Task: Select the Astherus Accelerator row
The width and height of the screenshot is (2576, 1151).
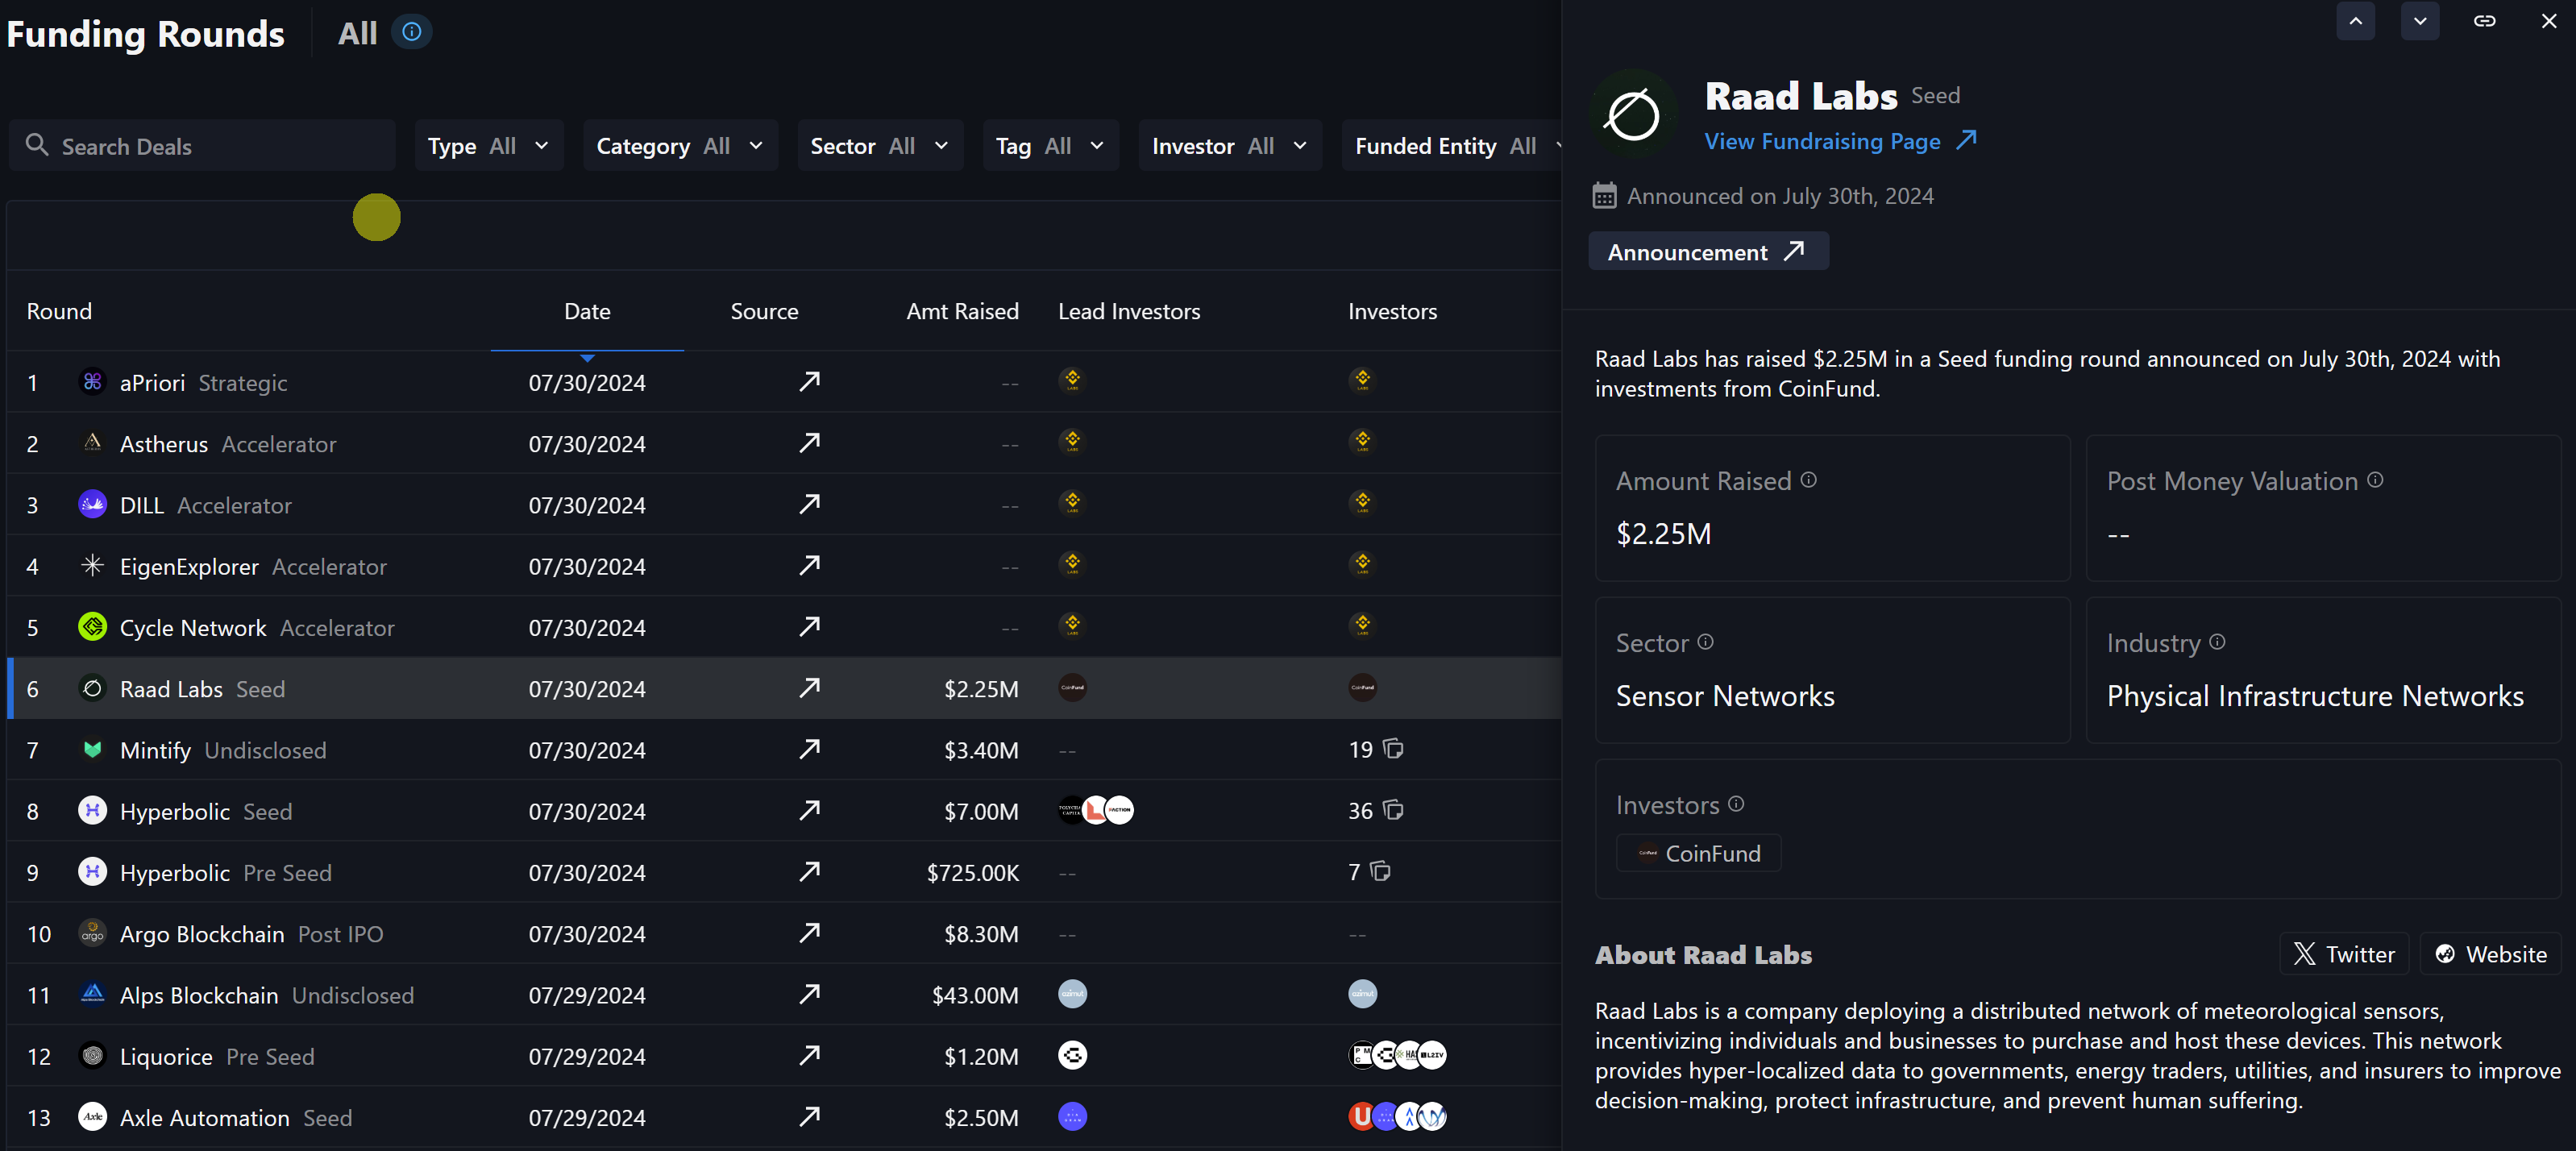Action: tap(784, 443)
